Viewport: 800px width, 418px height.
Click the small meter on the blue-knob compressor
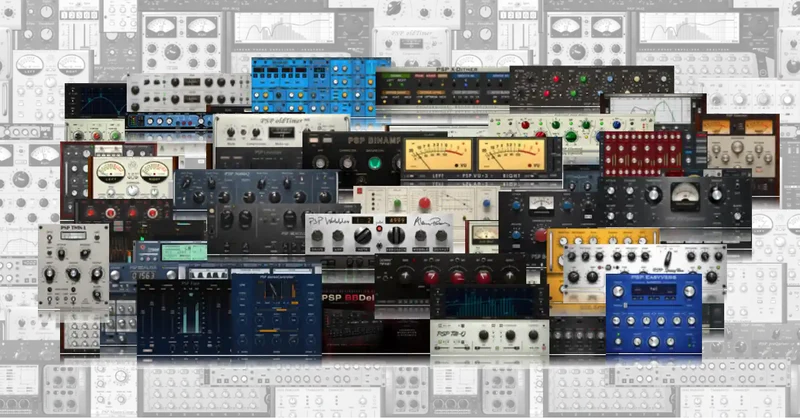pyautogui.click(x=541, y=205)
